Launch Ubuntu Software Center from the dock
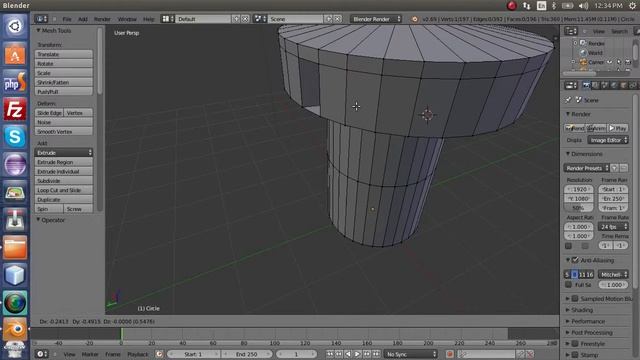The width and height of the screenshot is (640, 360). [15, 54]
